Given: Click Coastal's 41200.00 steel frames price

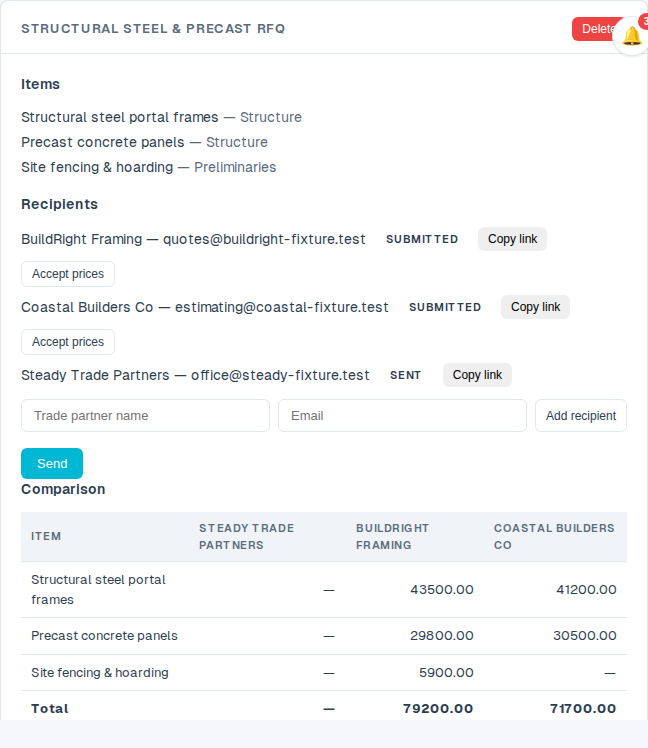Looking at the screenshot, I should [x=586, y=590].
